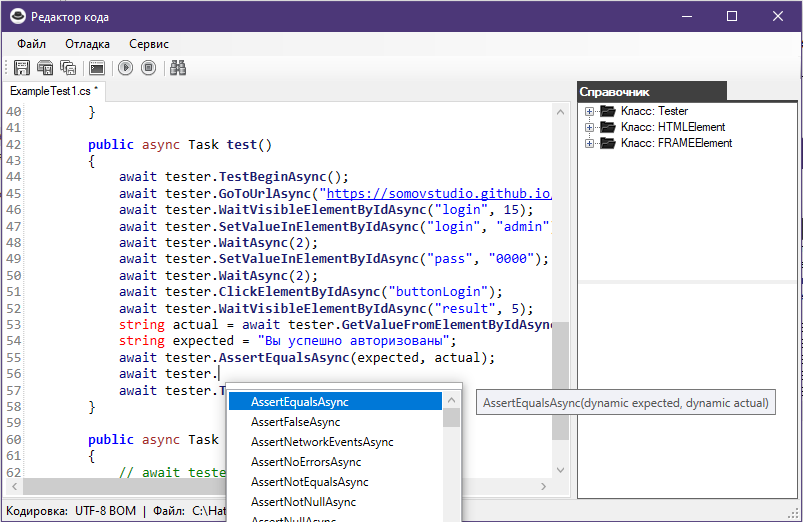Open the console window toolbar icon
This screenshot has width=803, height=522.
tap(96, 68)
